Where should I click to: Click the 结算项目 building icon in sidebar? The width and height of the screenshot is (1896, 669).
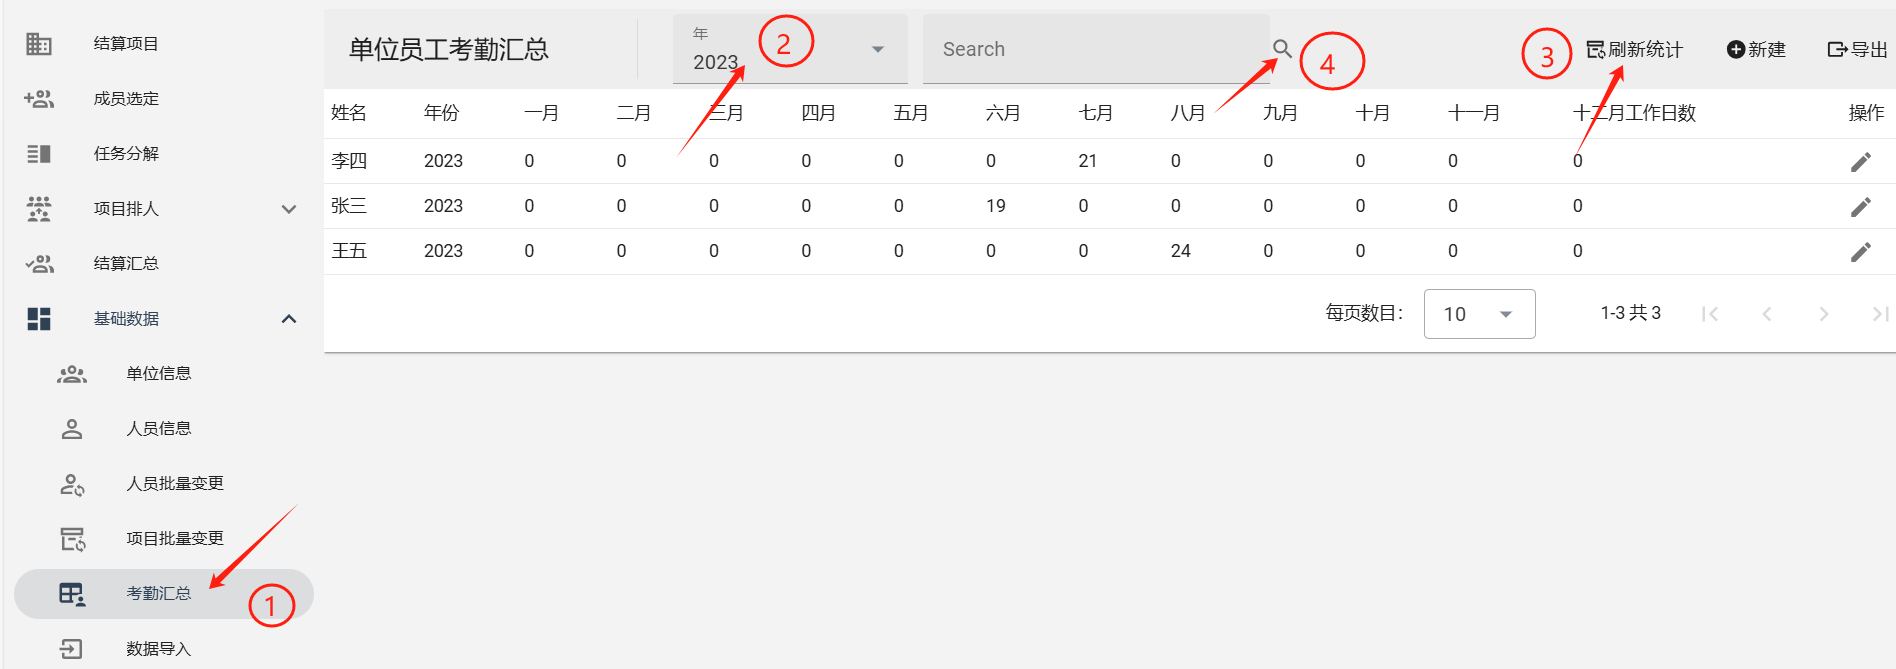click(39, 44)
